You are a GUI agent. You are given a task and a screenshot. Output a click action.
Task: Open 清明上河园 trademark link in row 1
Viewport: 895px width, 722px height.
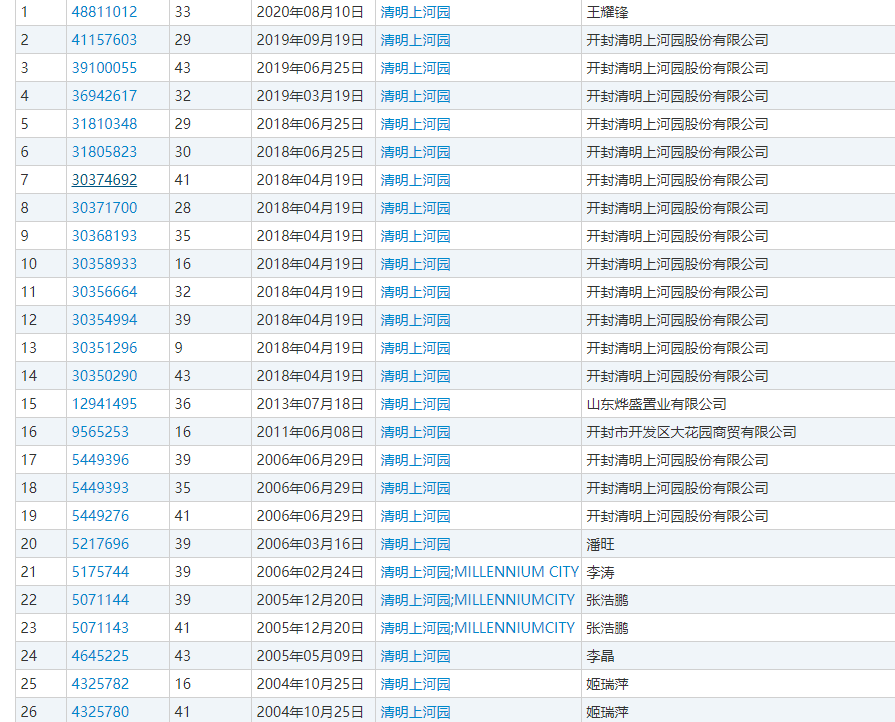point(415,12)
